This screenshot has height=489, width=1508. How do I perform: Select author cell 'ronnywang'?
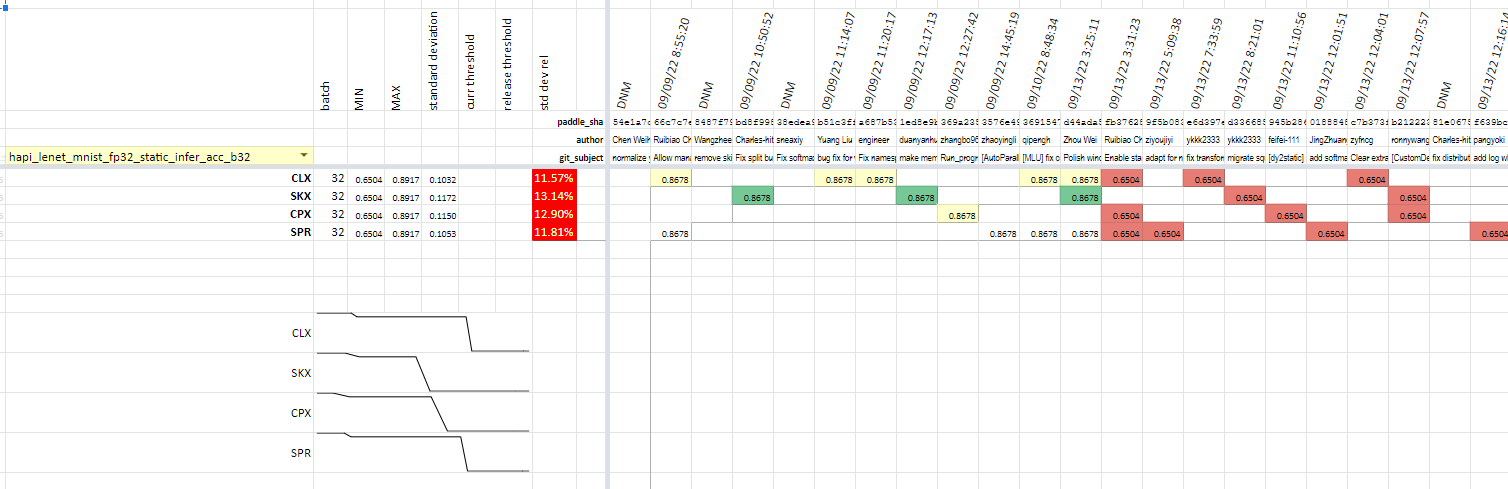(1409, 140)
